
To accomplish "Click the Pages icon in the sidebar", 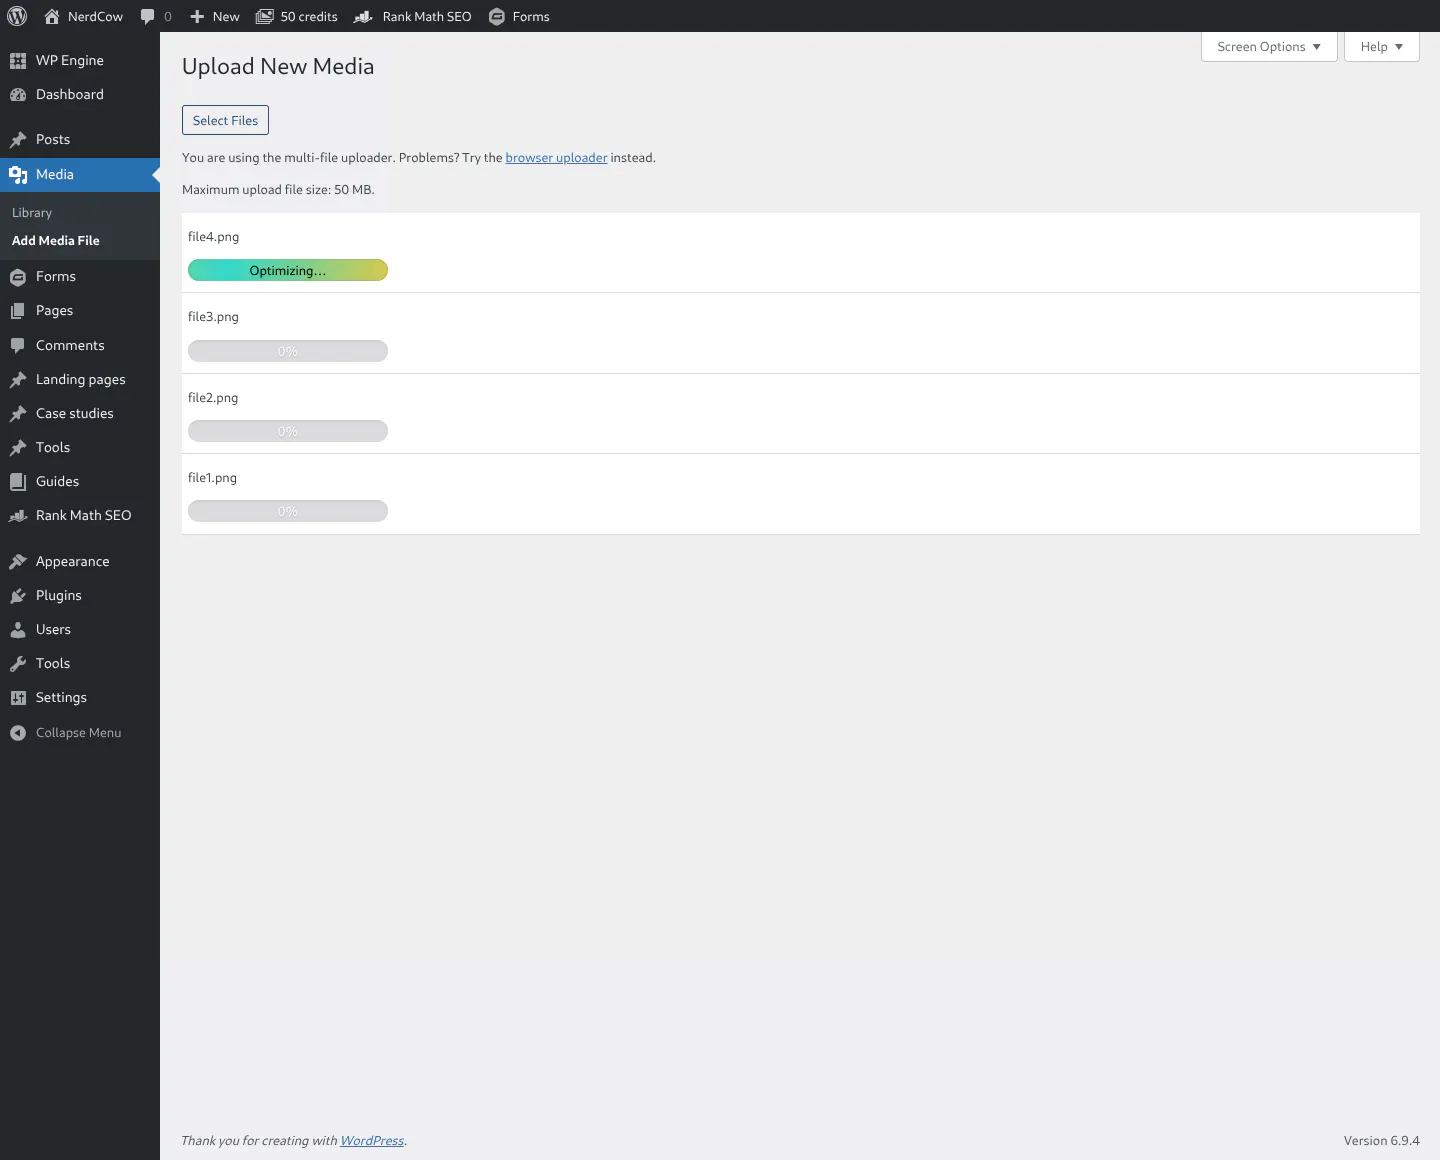I will (18, 311).
